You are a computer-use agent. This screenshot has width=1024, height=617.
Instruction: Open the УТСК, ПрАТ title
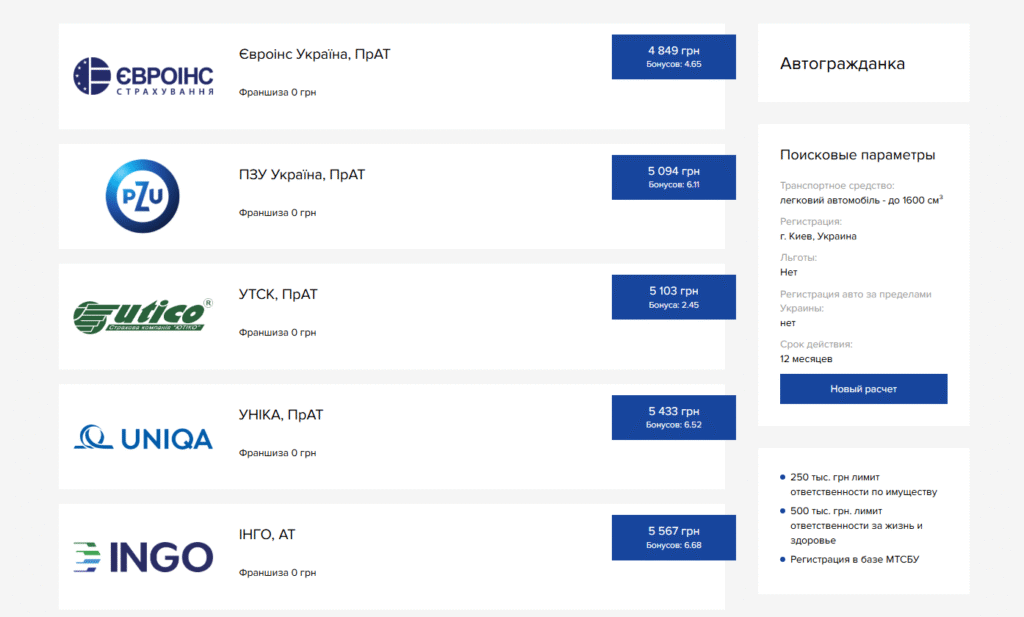click(278, 294)
